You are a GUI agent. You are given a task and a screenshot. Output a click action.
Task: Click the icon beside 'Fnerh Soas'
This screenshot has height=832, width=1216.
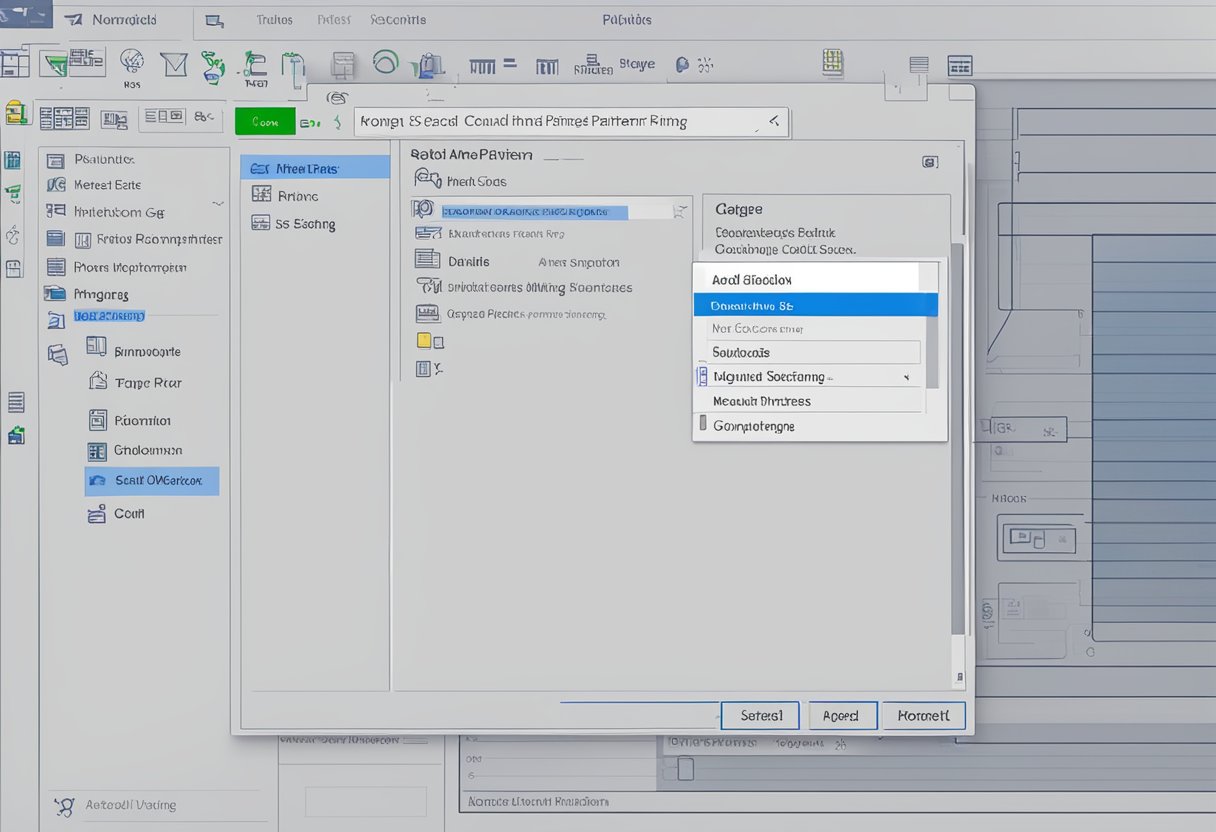427,180
